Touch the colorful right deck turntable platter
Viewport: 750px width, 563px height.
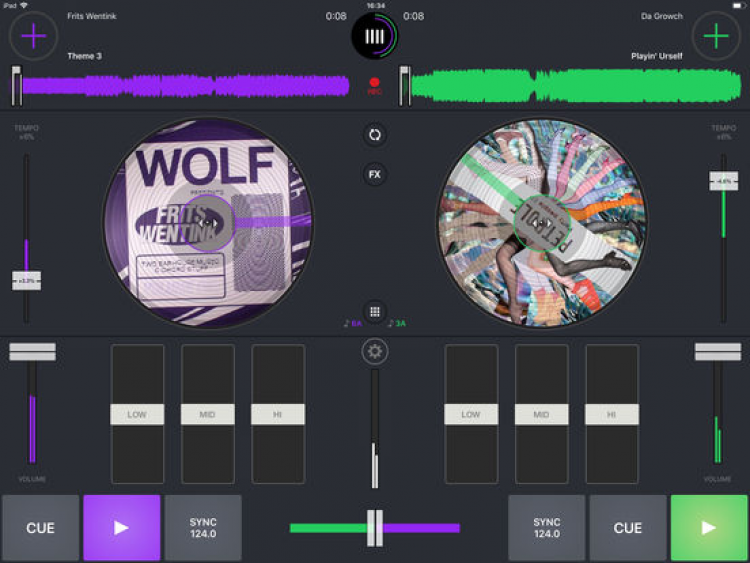point(541,223)
